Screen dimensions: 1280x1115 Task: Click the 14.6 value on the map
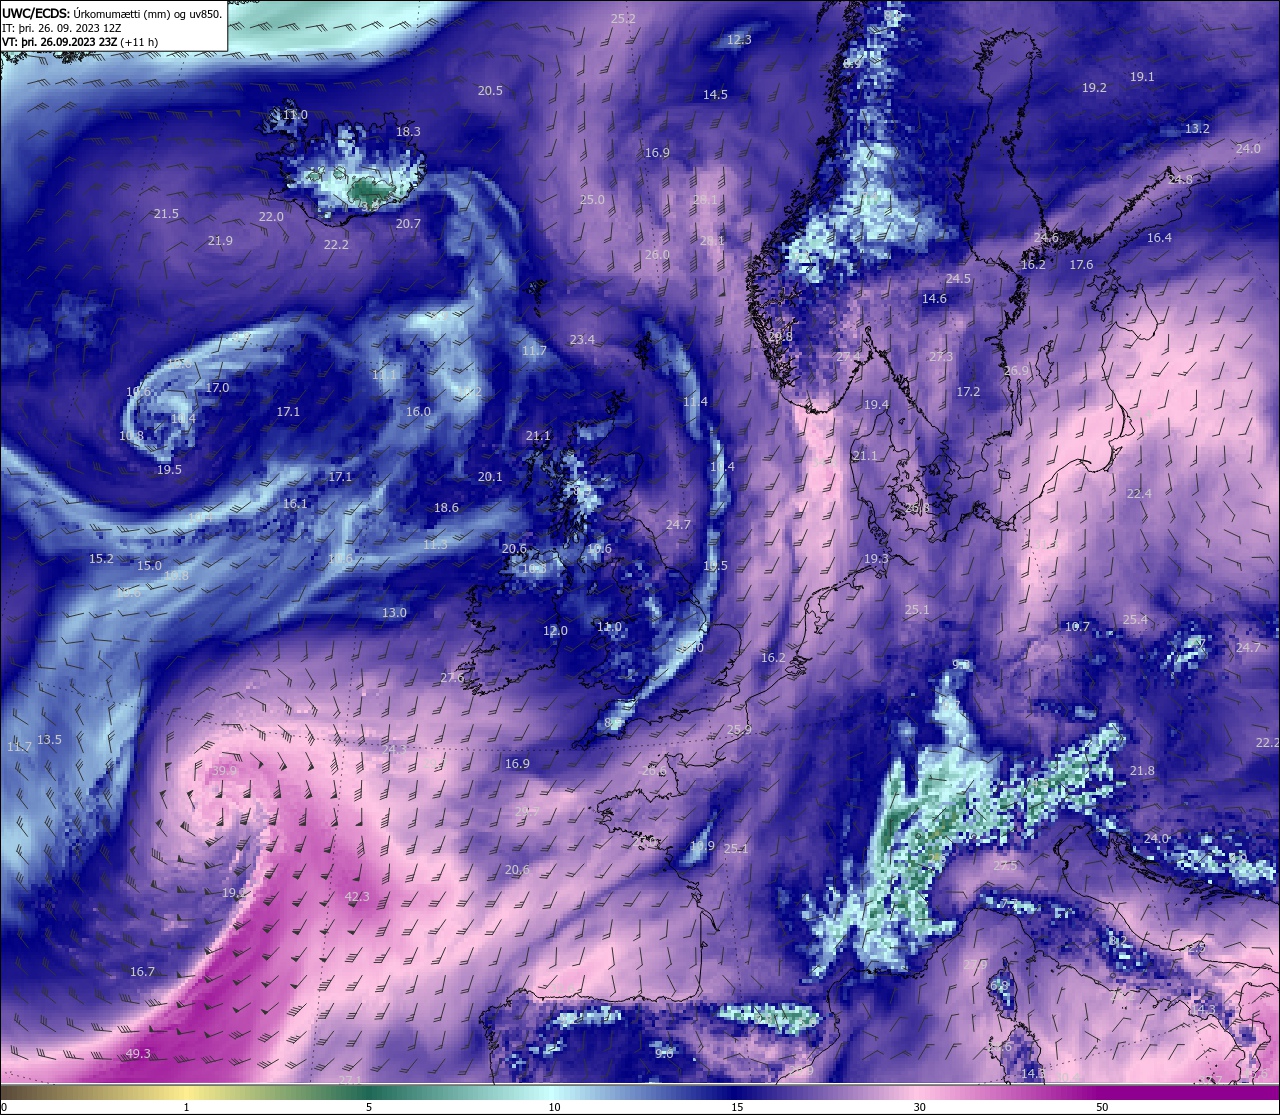[934, 299]
